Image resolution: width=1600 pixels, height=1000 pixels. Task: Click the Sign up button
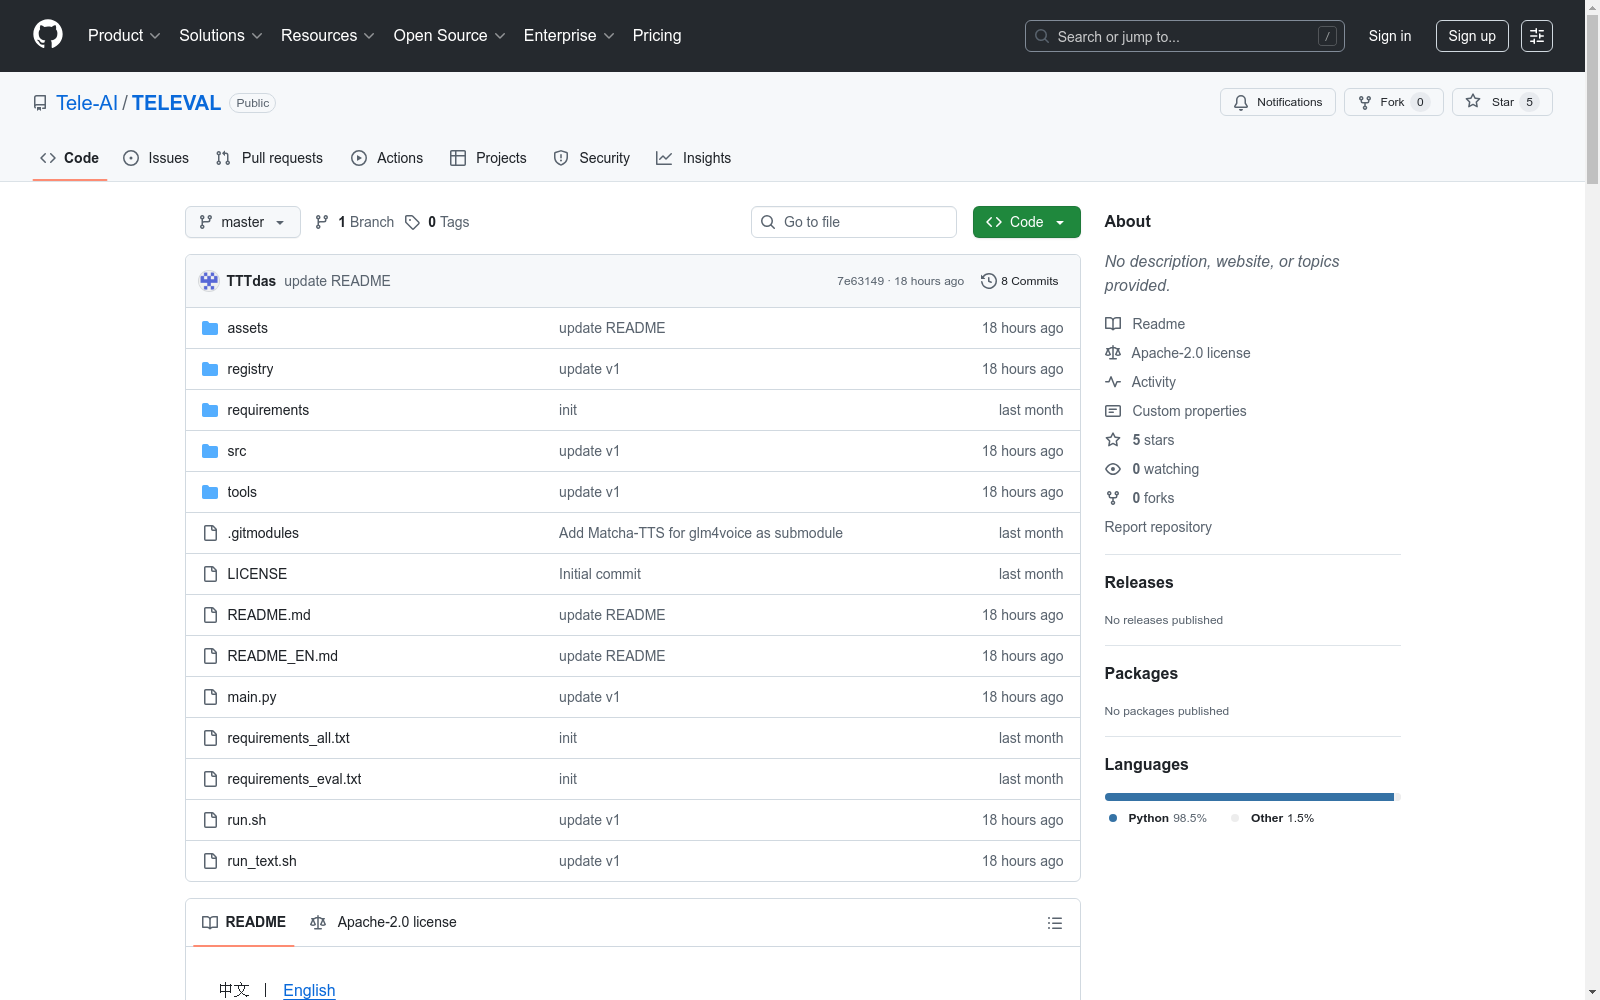coord(1472,36)
